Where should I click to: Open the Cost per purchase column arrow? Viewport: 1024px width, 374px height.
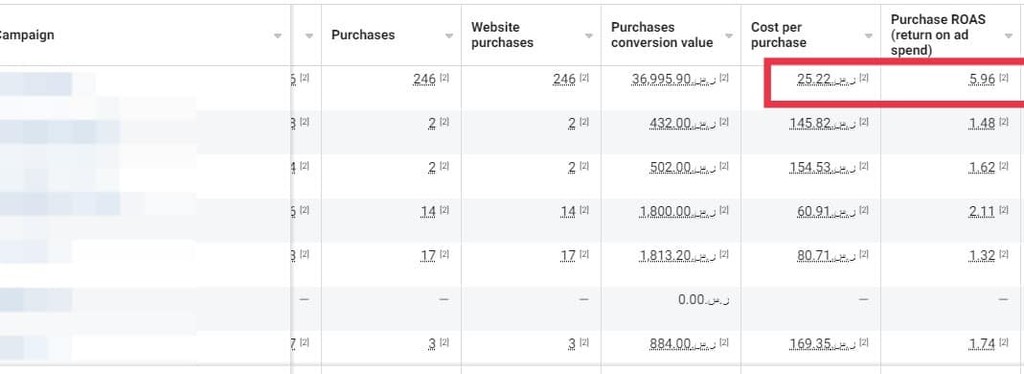(869, 36)
